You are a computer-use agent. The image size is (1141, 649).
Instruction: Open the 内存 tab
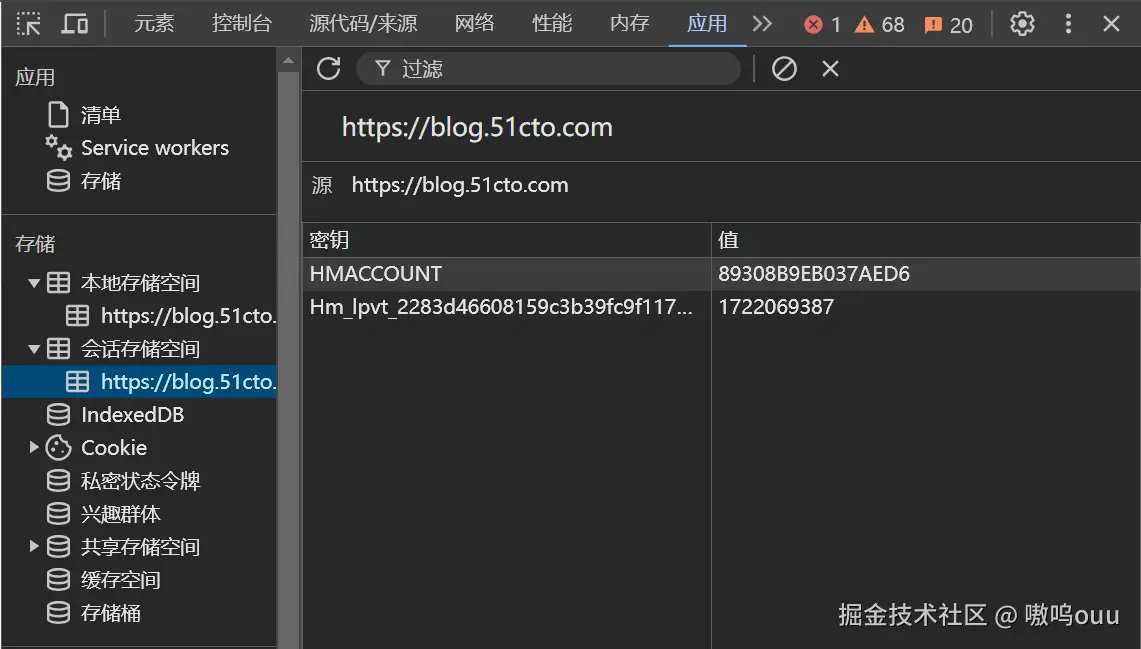tap(629, 24)
